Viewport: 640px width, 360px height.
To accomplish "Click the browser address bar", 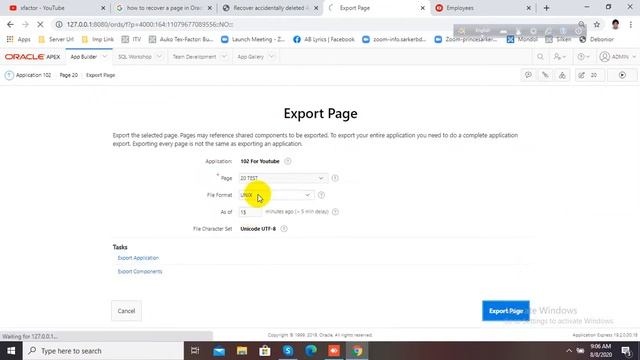I will [318, 24].
